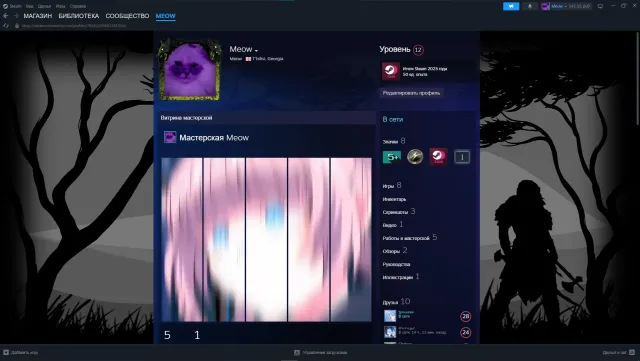Image resolution: width=640 pixels, height=361 pixels.
Task: Click the plus icon for Добавить игру
Action: click(x=6, y=352)
